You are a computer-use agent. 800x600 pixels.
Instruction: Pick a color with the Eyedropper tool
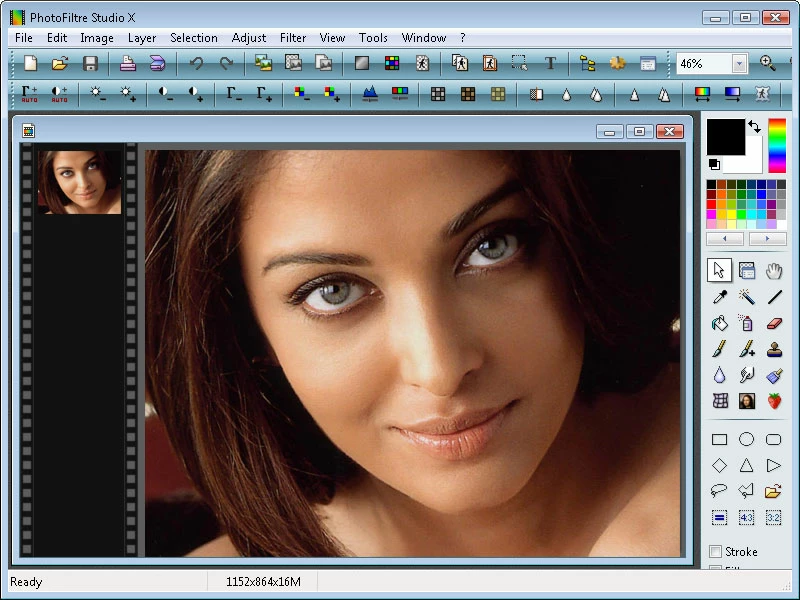[x=718, y=296]
